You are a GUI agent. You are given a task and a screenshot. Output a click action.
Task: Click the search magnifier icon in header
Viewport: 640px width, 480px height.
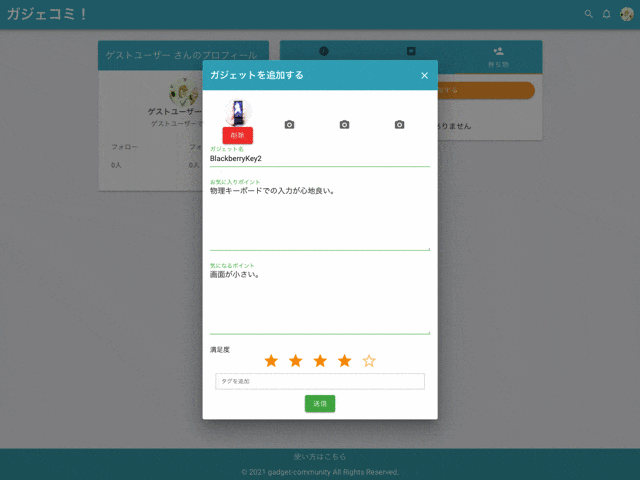[588, 14]
